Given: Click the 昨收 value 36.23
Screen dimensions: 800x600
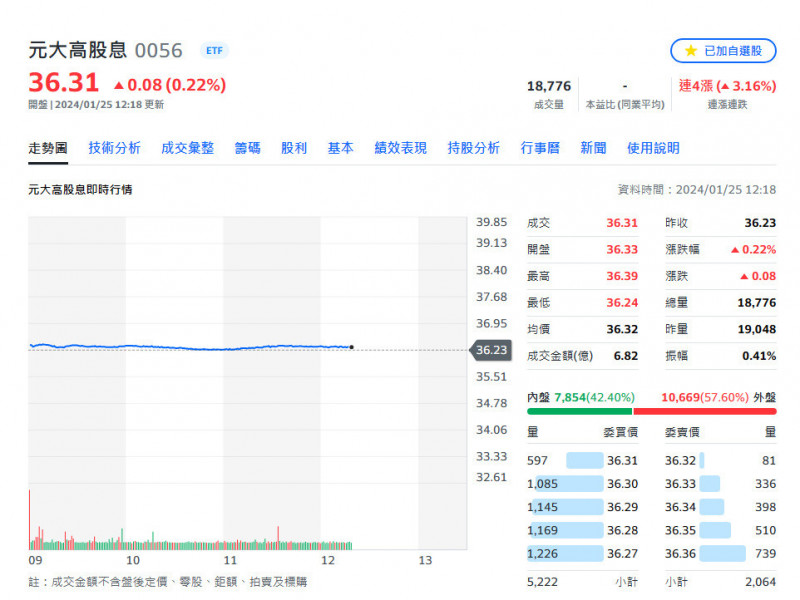Looking at the screenshot, I should point(760,223).
